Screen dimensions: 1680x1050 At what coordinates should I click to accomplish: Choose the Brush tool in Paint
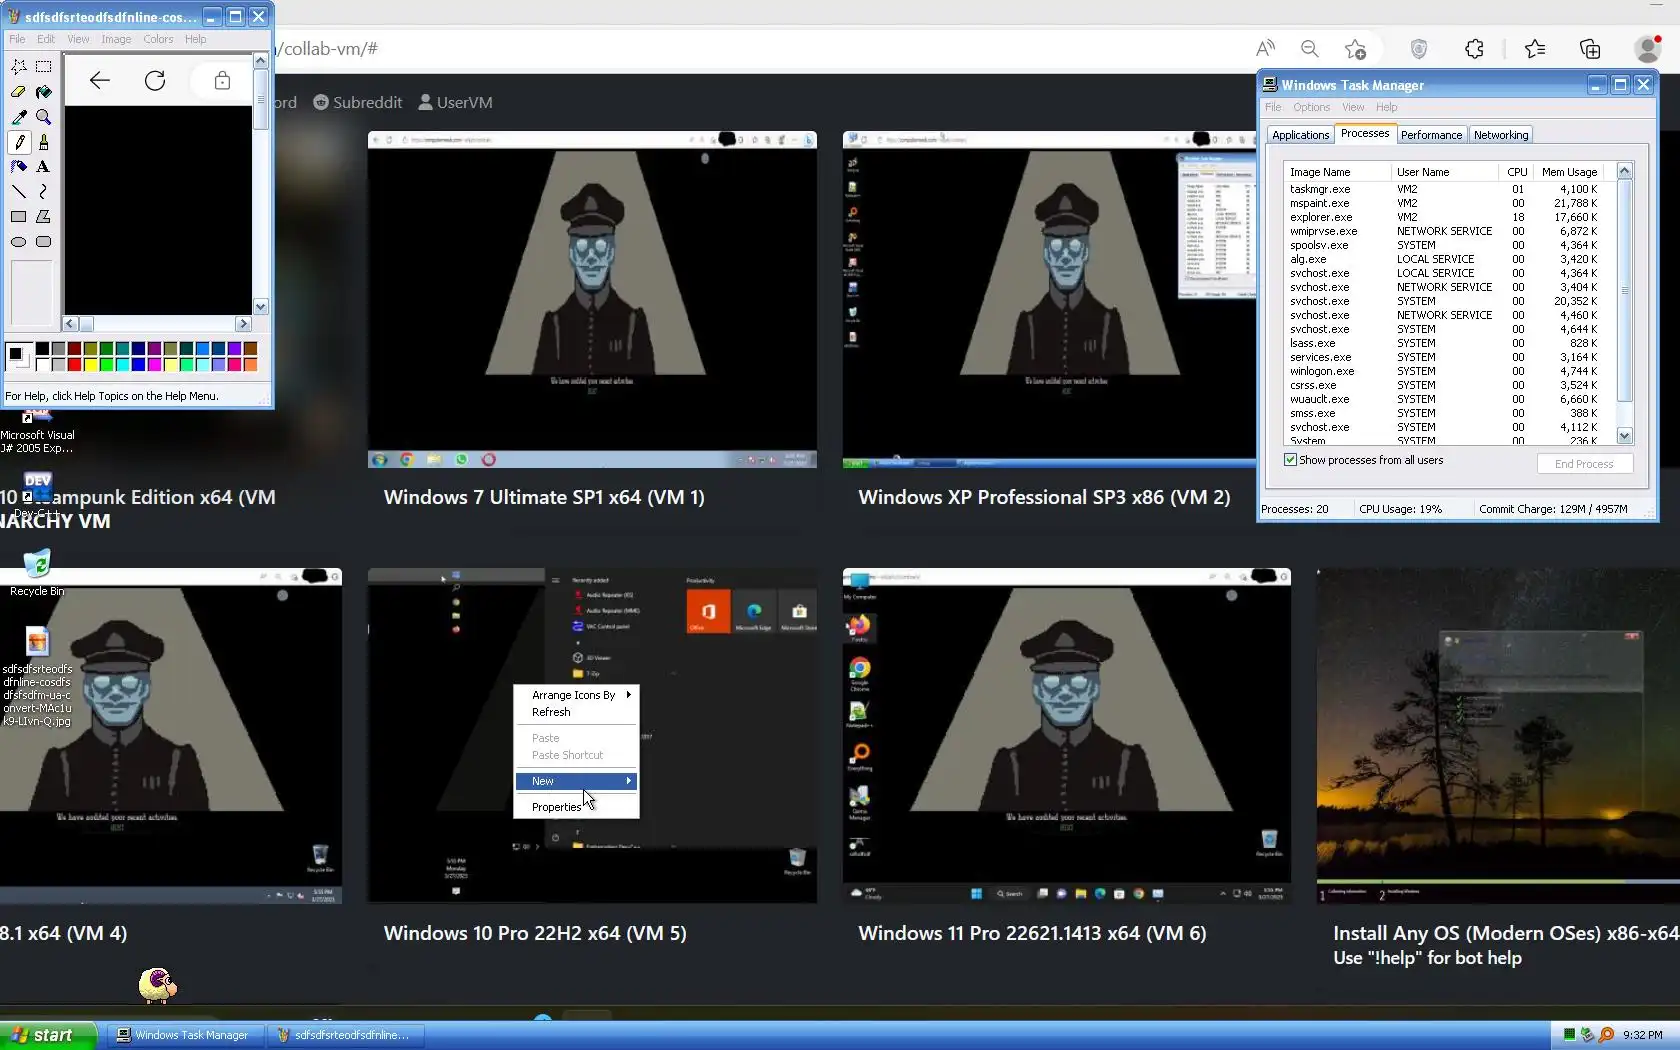click(x=44, y=142)
